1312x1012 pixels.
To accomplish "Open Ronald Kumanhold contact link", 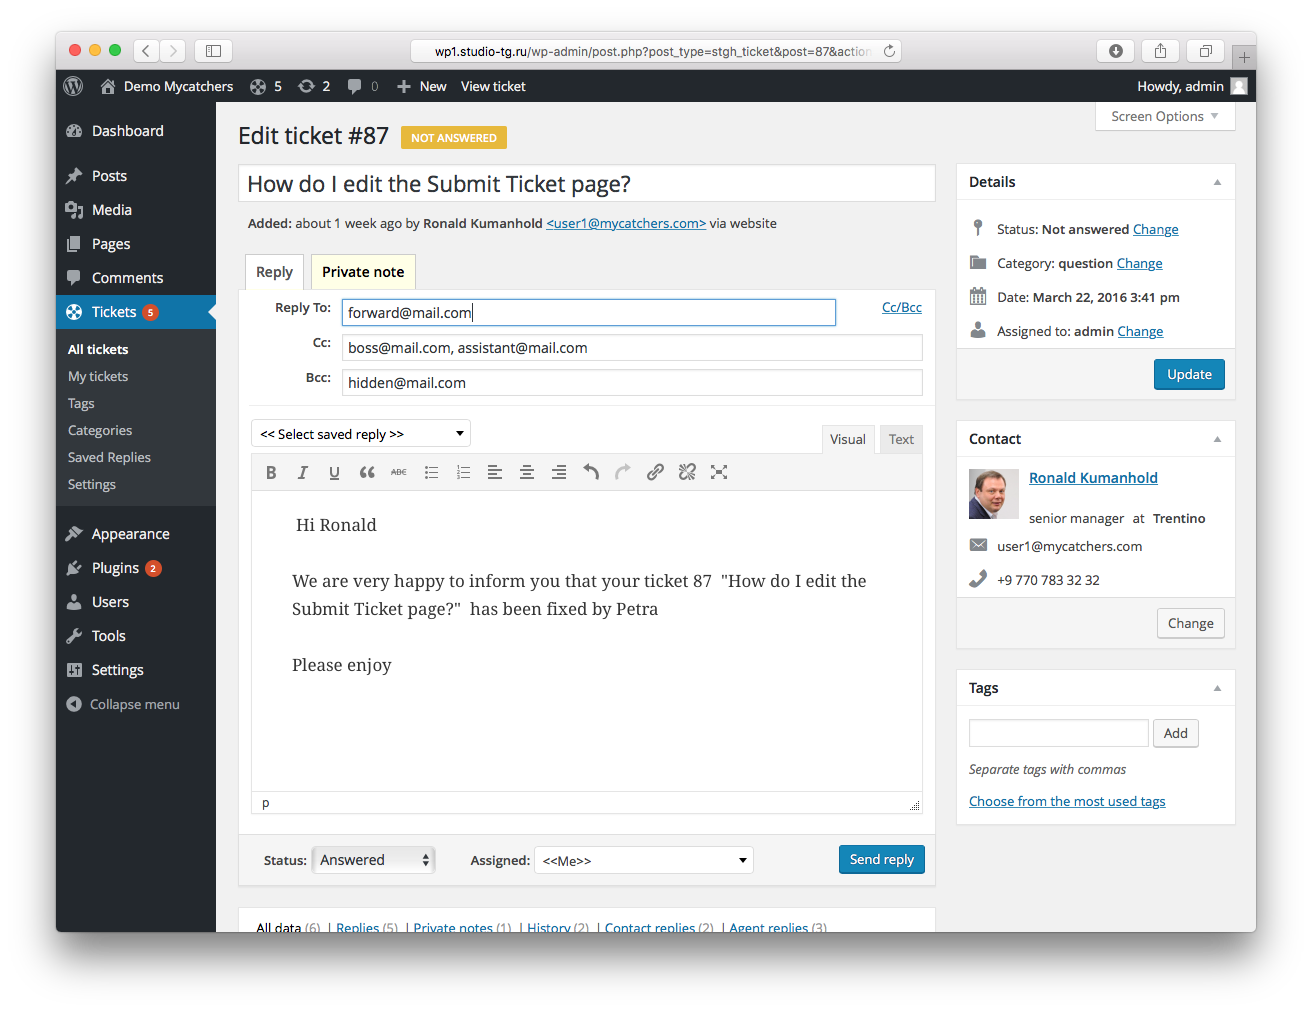I will [x=1093, y=478].
